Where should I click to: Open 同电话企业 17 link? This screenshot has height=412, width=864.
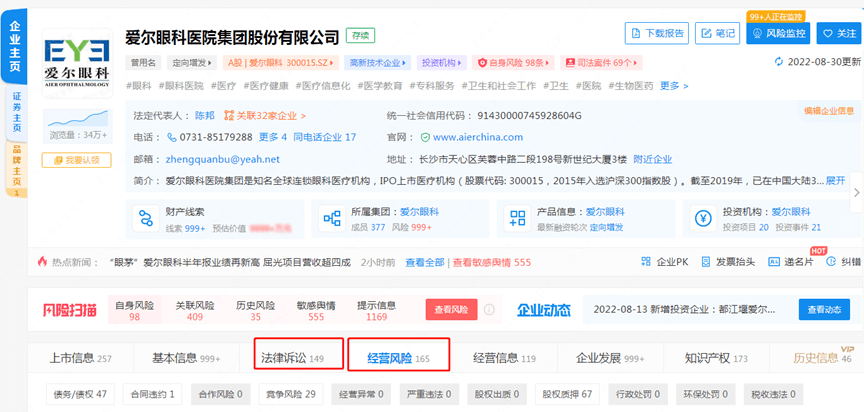(x=325, y=138)
